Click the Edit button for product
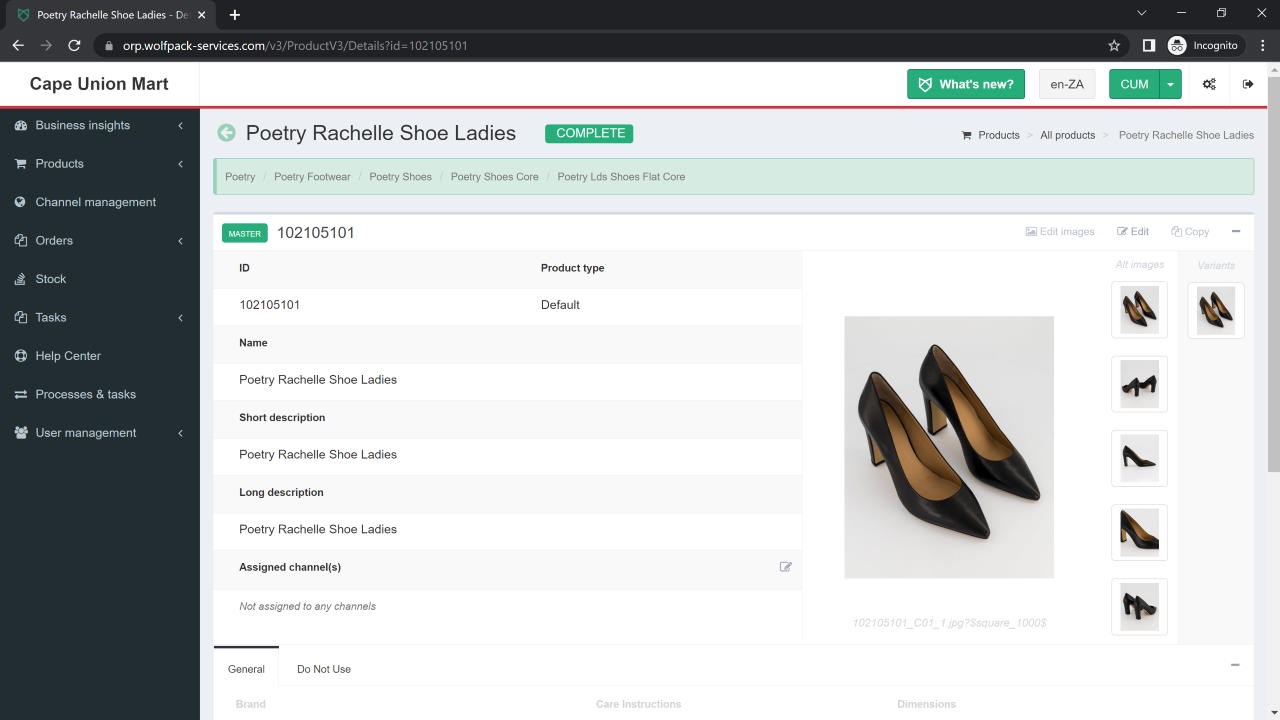The width and height of the screenshot is (1280, 720). pos(1133,231)
